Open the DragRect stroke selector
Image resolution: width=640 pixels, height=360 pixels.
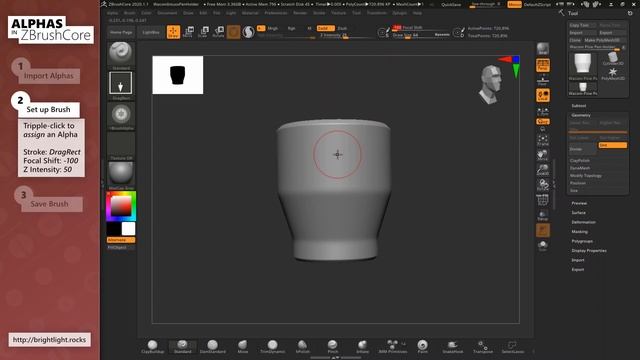(121, 85)
